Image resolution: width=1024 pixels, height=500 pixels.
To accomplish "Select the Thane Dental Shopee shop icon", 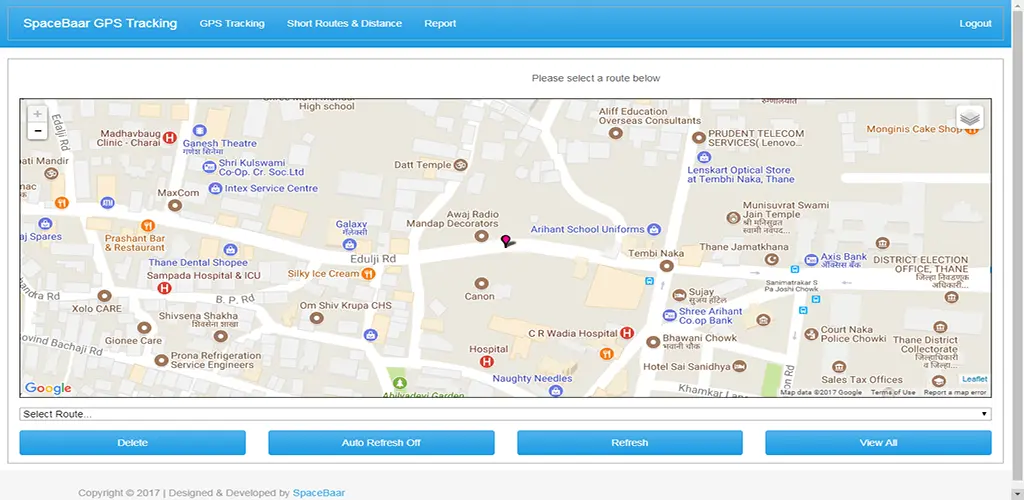I will pyautogui.click(x=230, y=249).
